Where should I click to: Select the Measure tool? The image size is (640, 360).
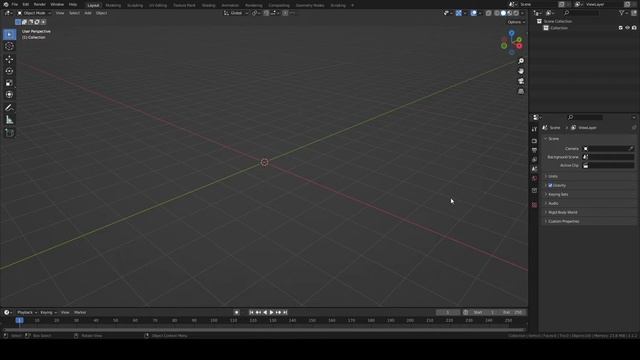[9, 120]
